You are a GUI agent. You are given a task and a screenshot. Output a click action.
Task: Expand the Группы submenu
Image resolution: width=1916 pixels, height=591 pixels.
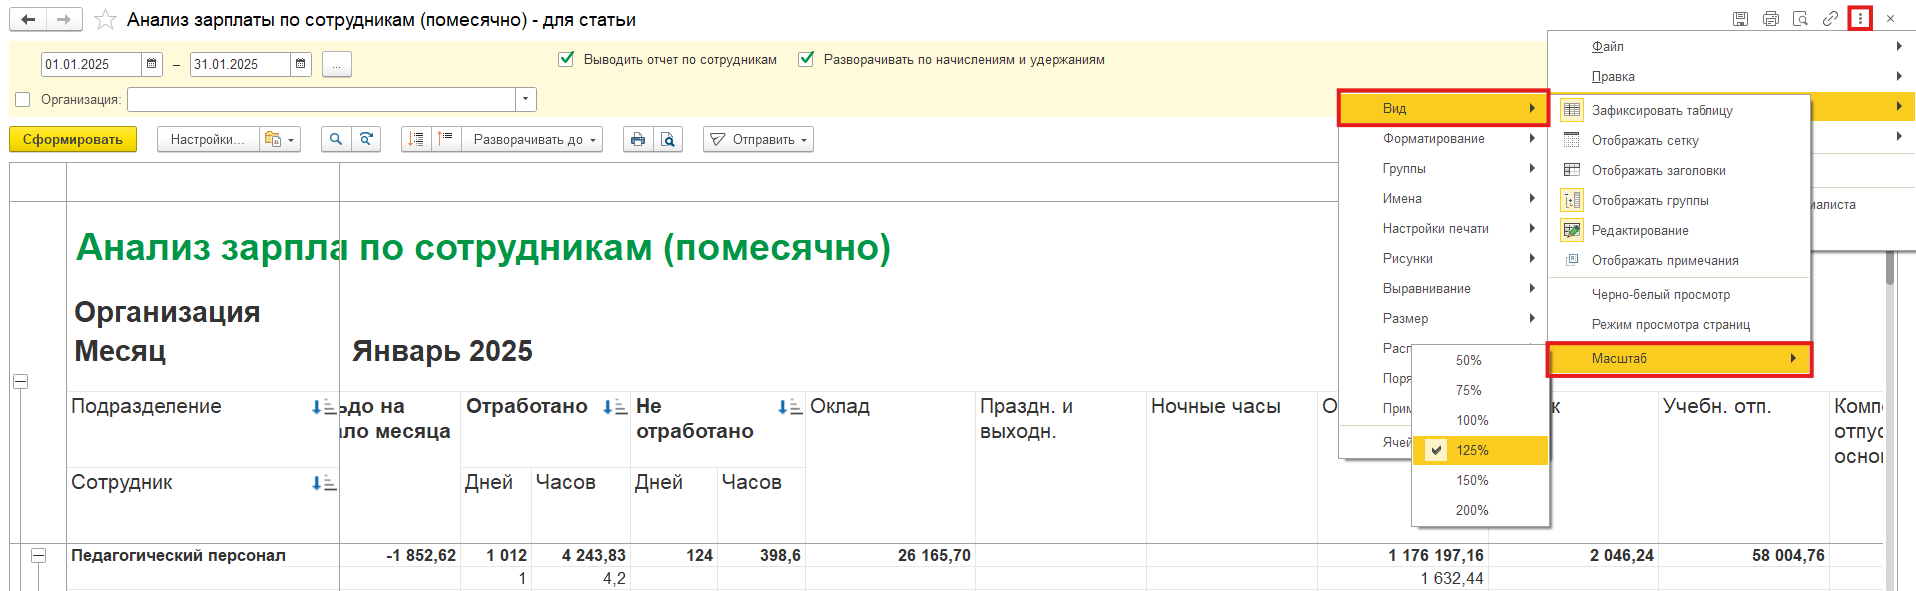click(x=1443, y=168)
